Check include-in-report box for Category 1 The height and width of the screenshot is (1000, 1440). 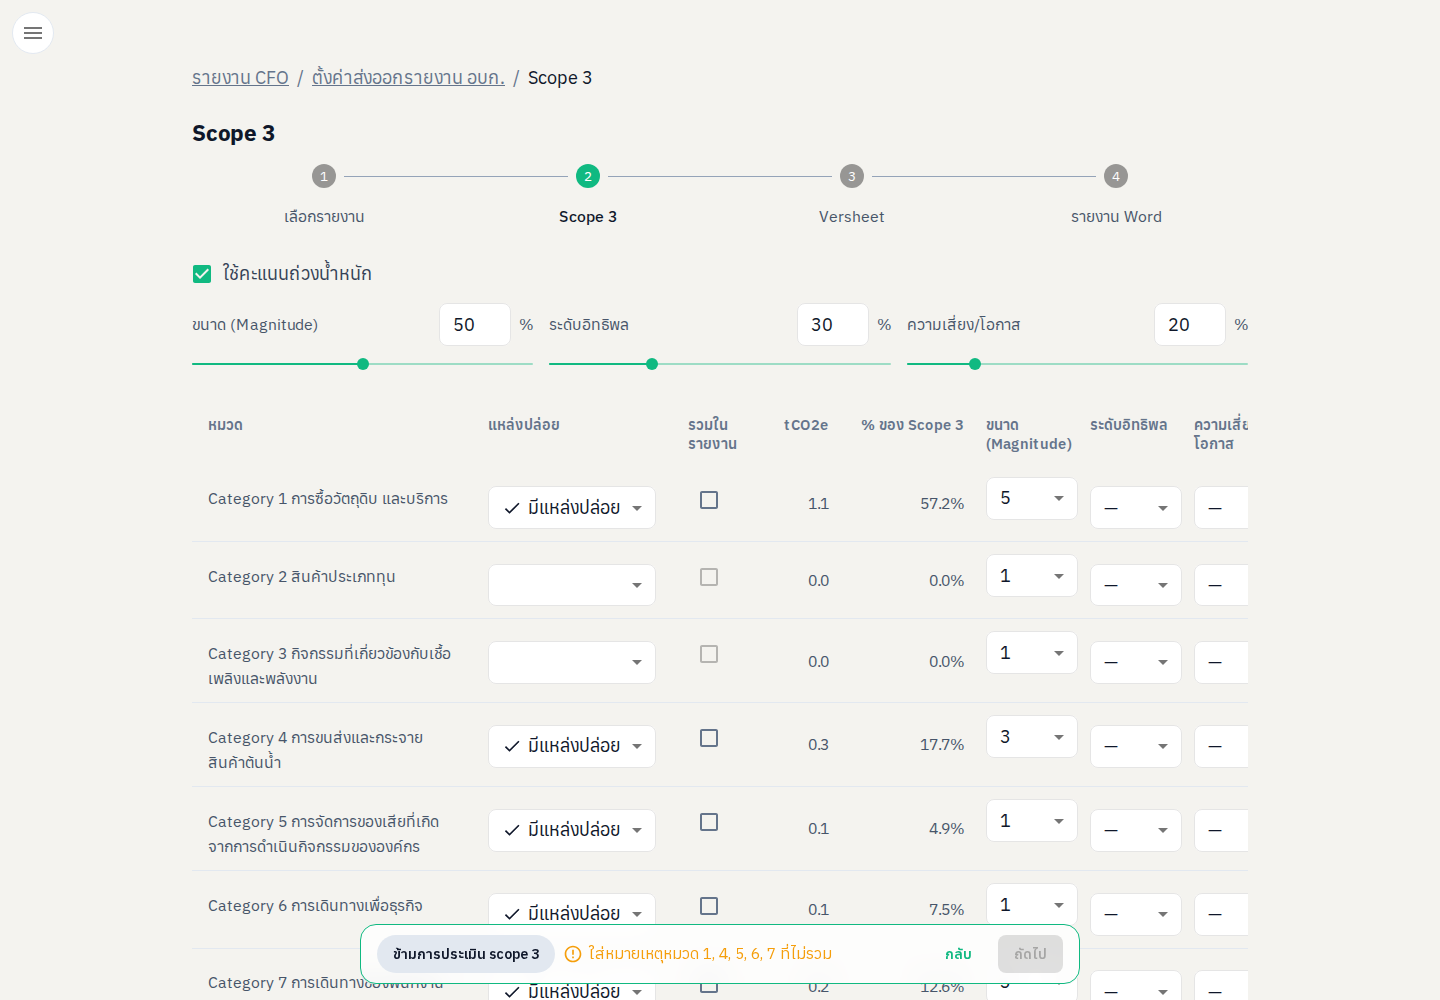click(x=709, y=500)
